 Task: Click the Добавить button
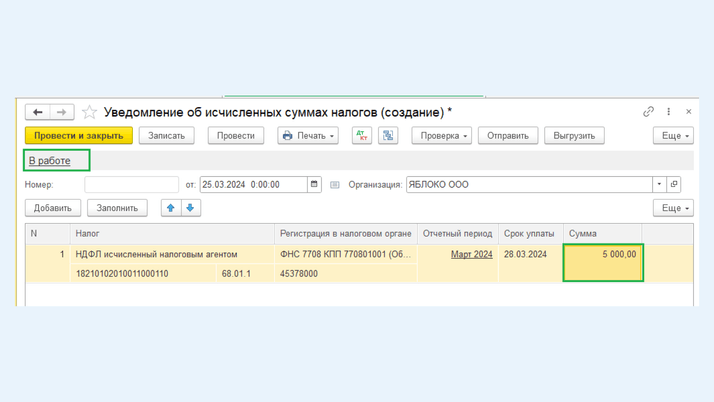point(53,208)
